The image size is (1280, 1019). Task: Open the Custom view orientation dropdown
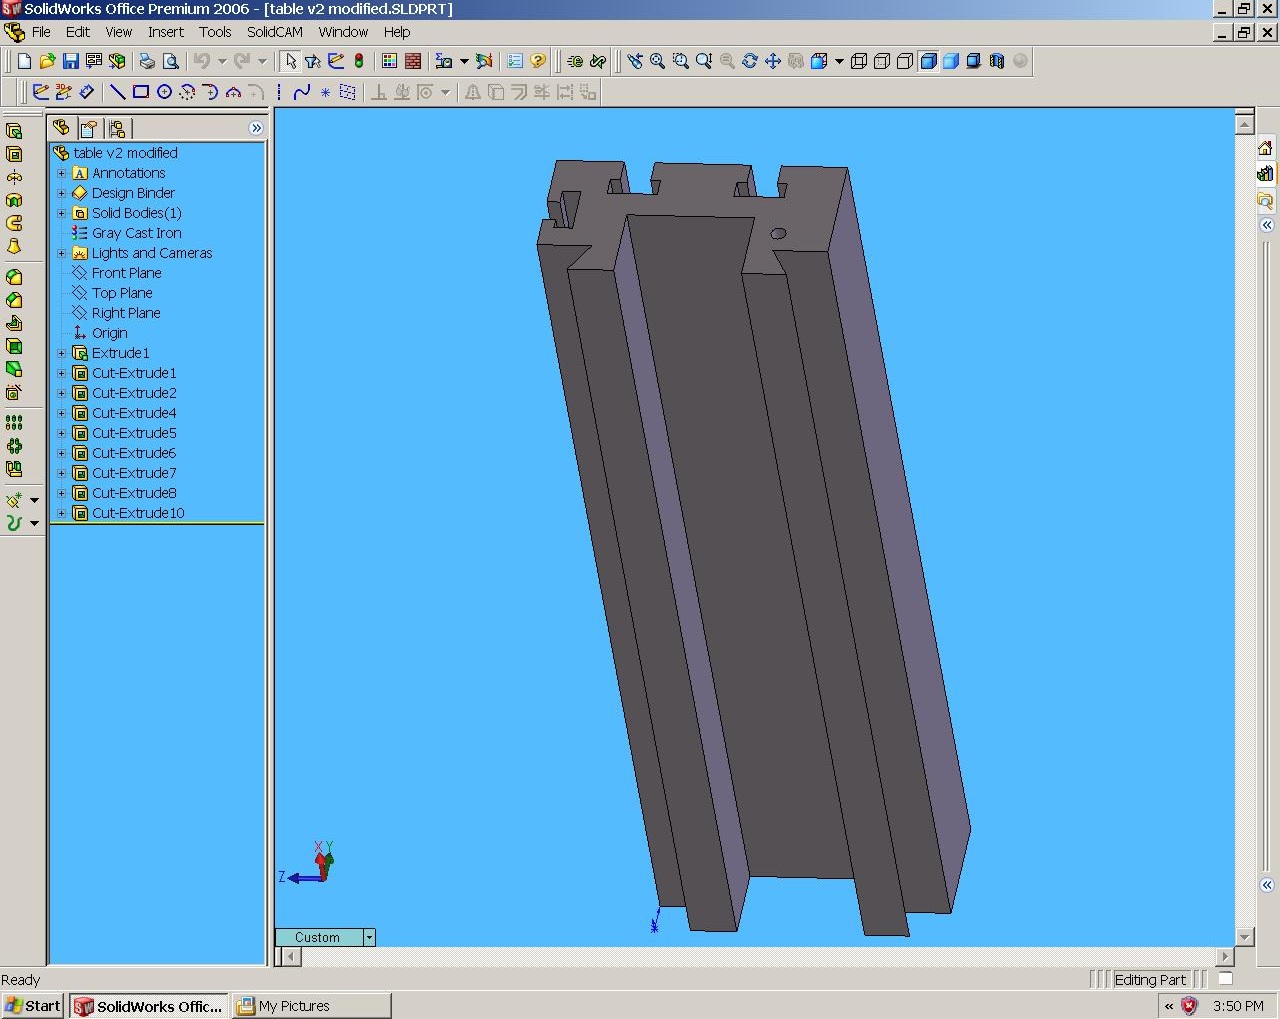point(369,937)
